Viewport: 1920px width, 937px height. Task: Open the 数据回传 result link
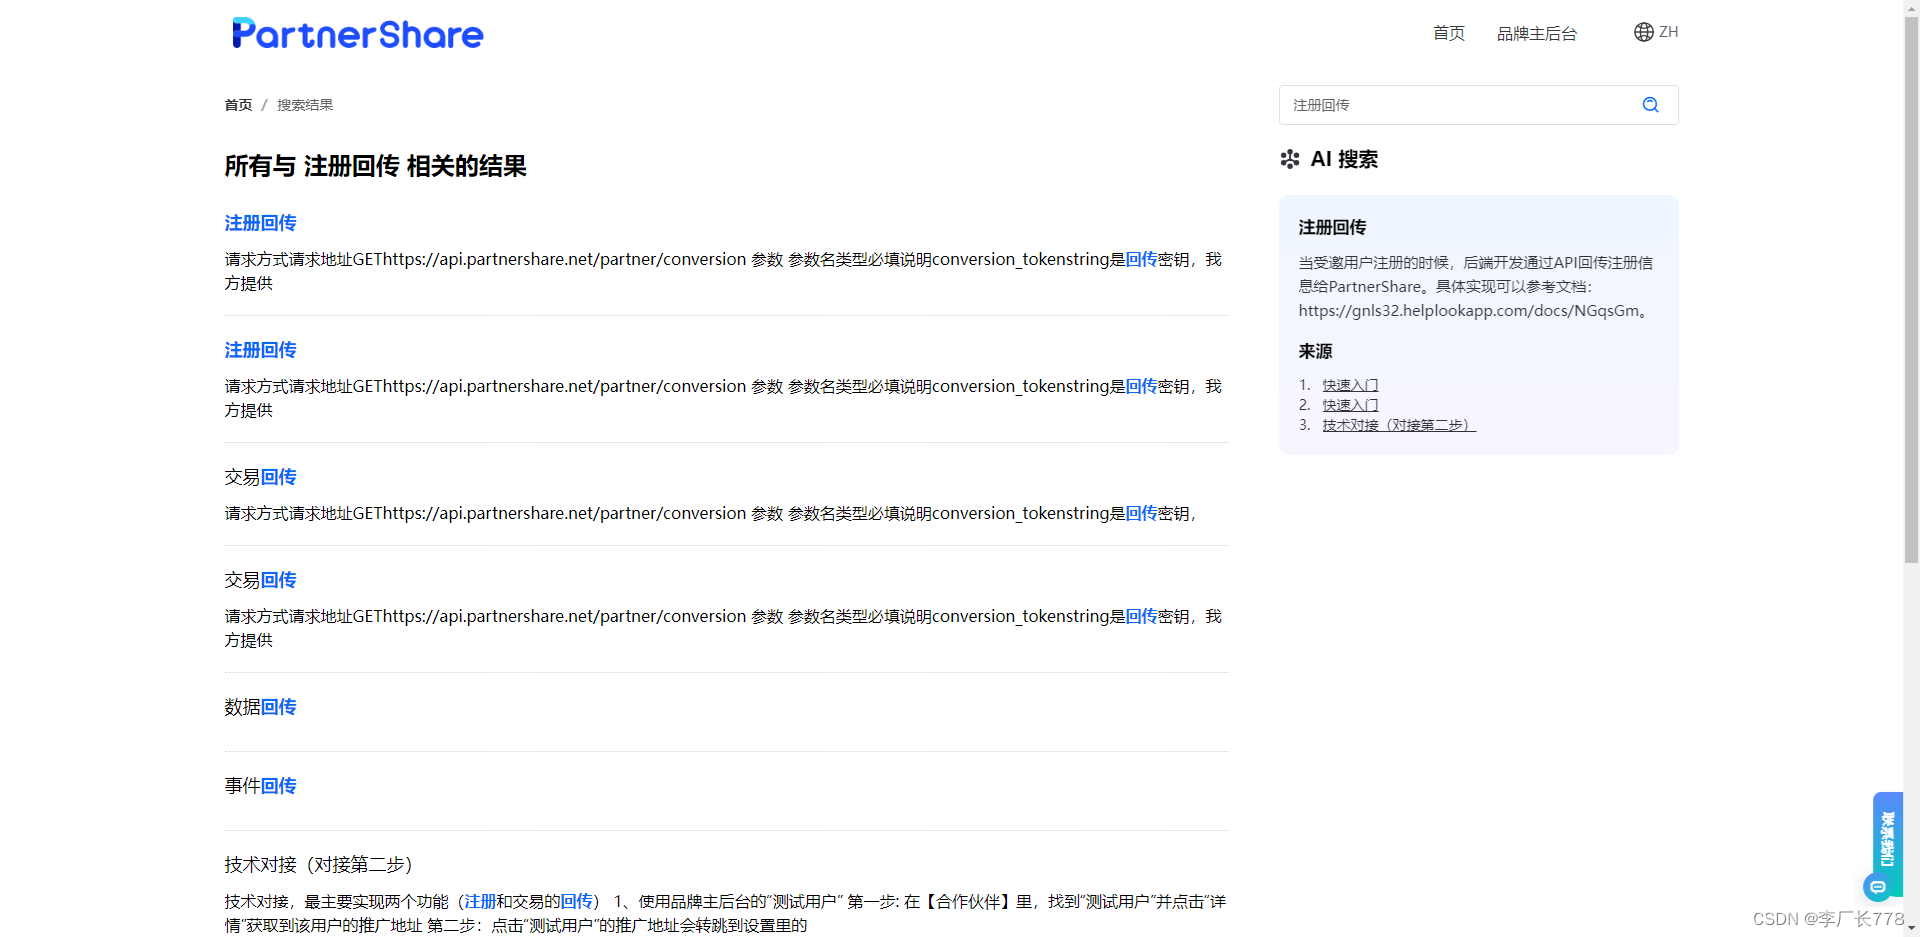click(260, 707)
